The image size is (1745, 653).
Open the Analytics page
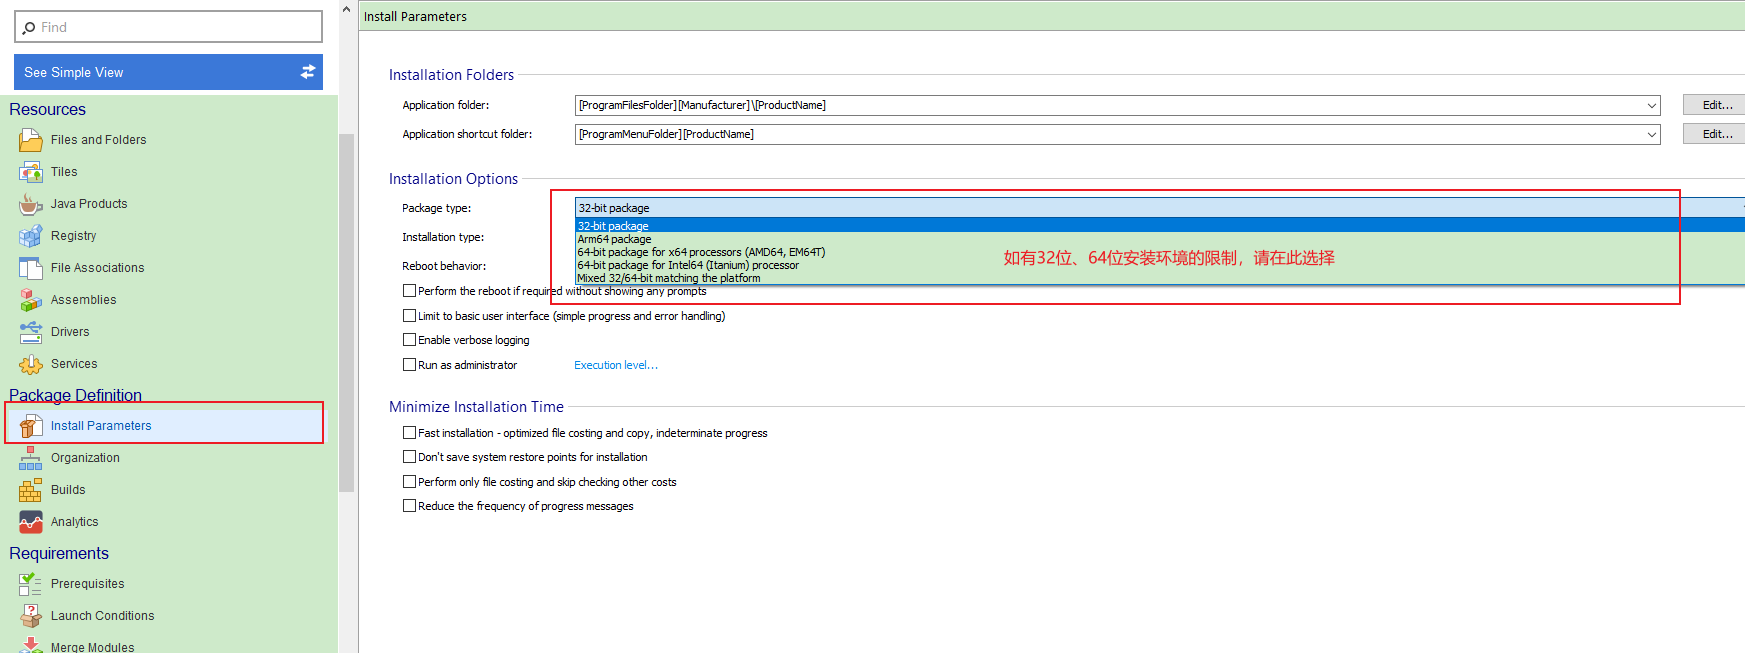tap(74, 522)
